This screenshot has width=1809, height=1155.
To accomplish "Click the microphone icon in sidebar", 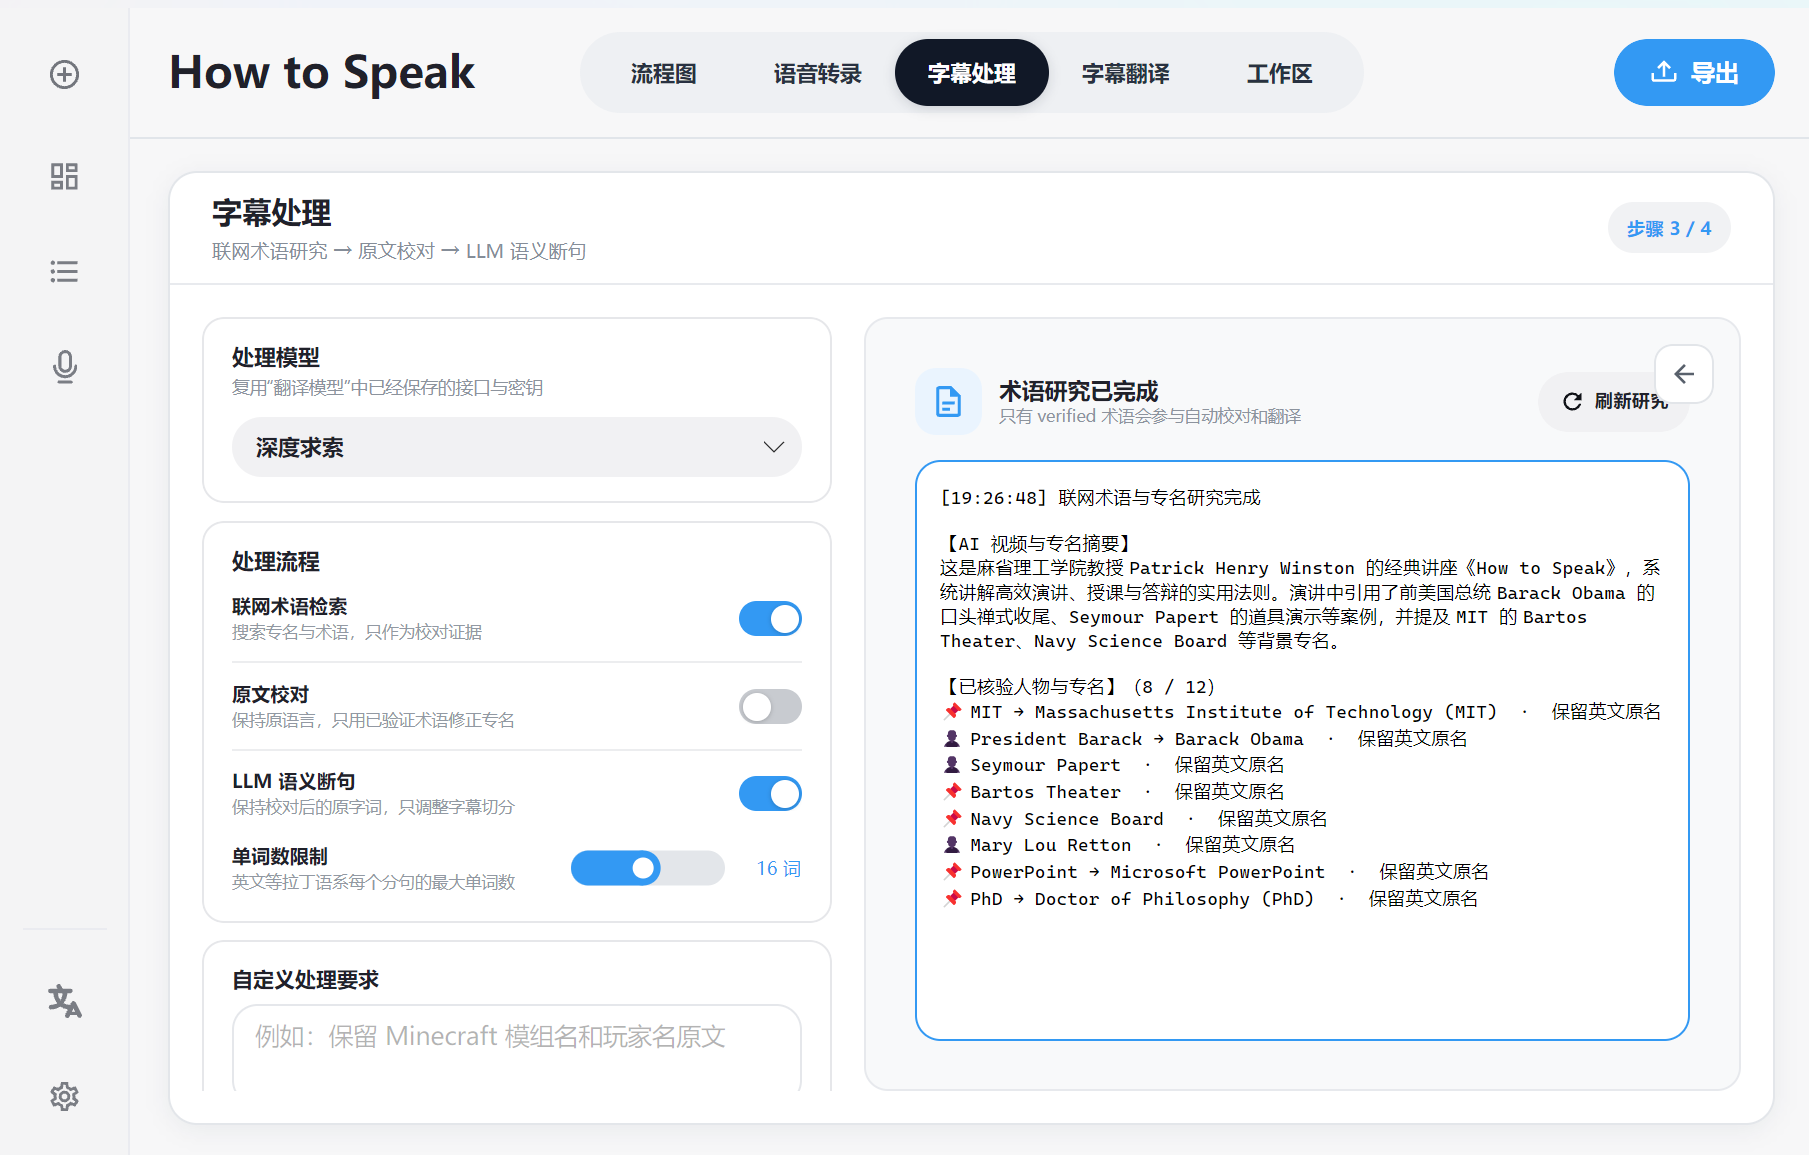I will (x=65, y=367).
